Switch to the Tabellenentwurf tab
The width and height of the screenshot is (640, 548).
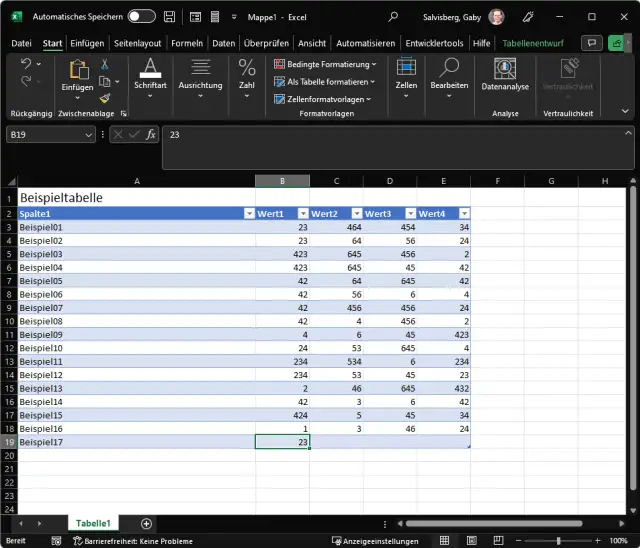pyautogui.click(x=533, y=43)
